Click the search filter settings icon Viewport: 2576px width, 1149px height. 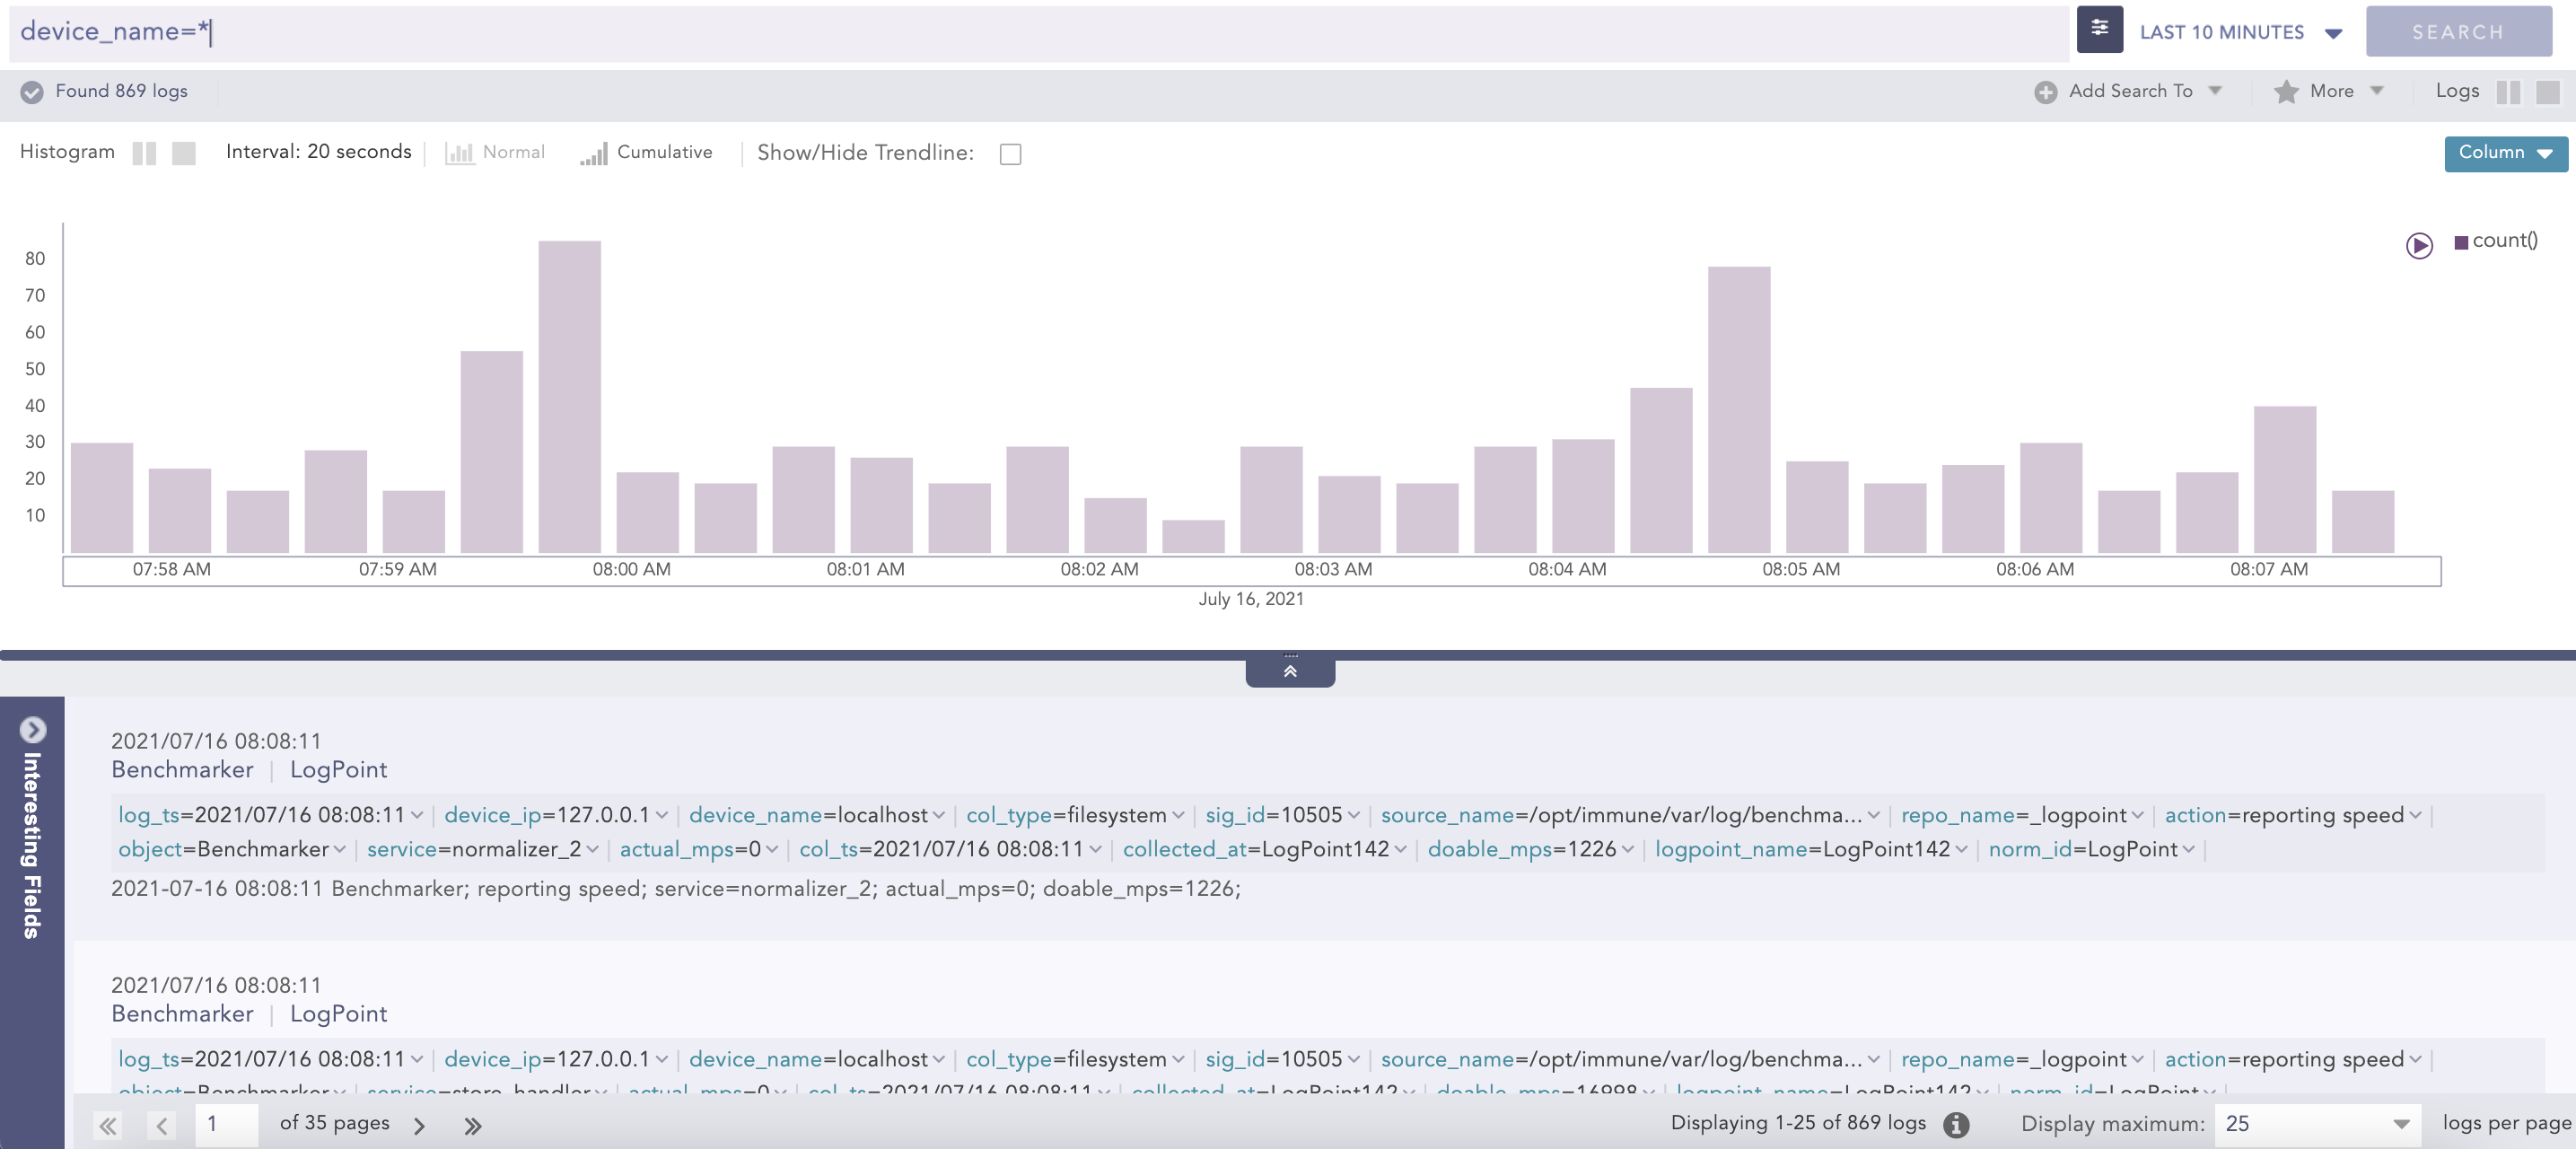tap(2099, 30)
